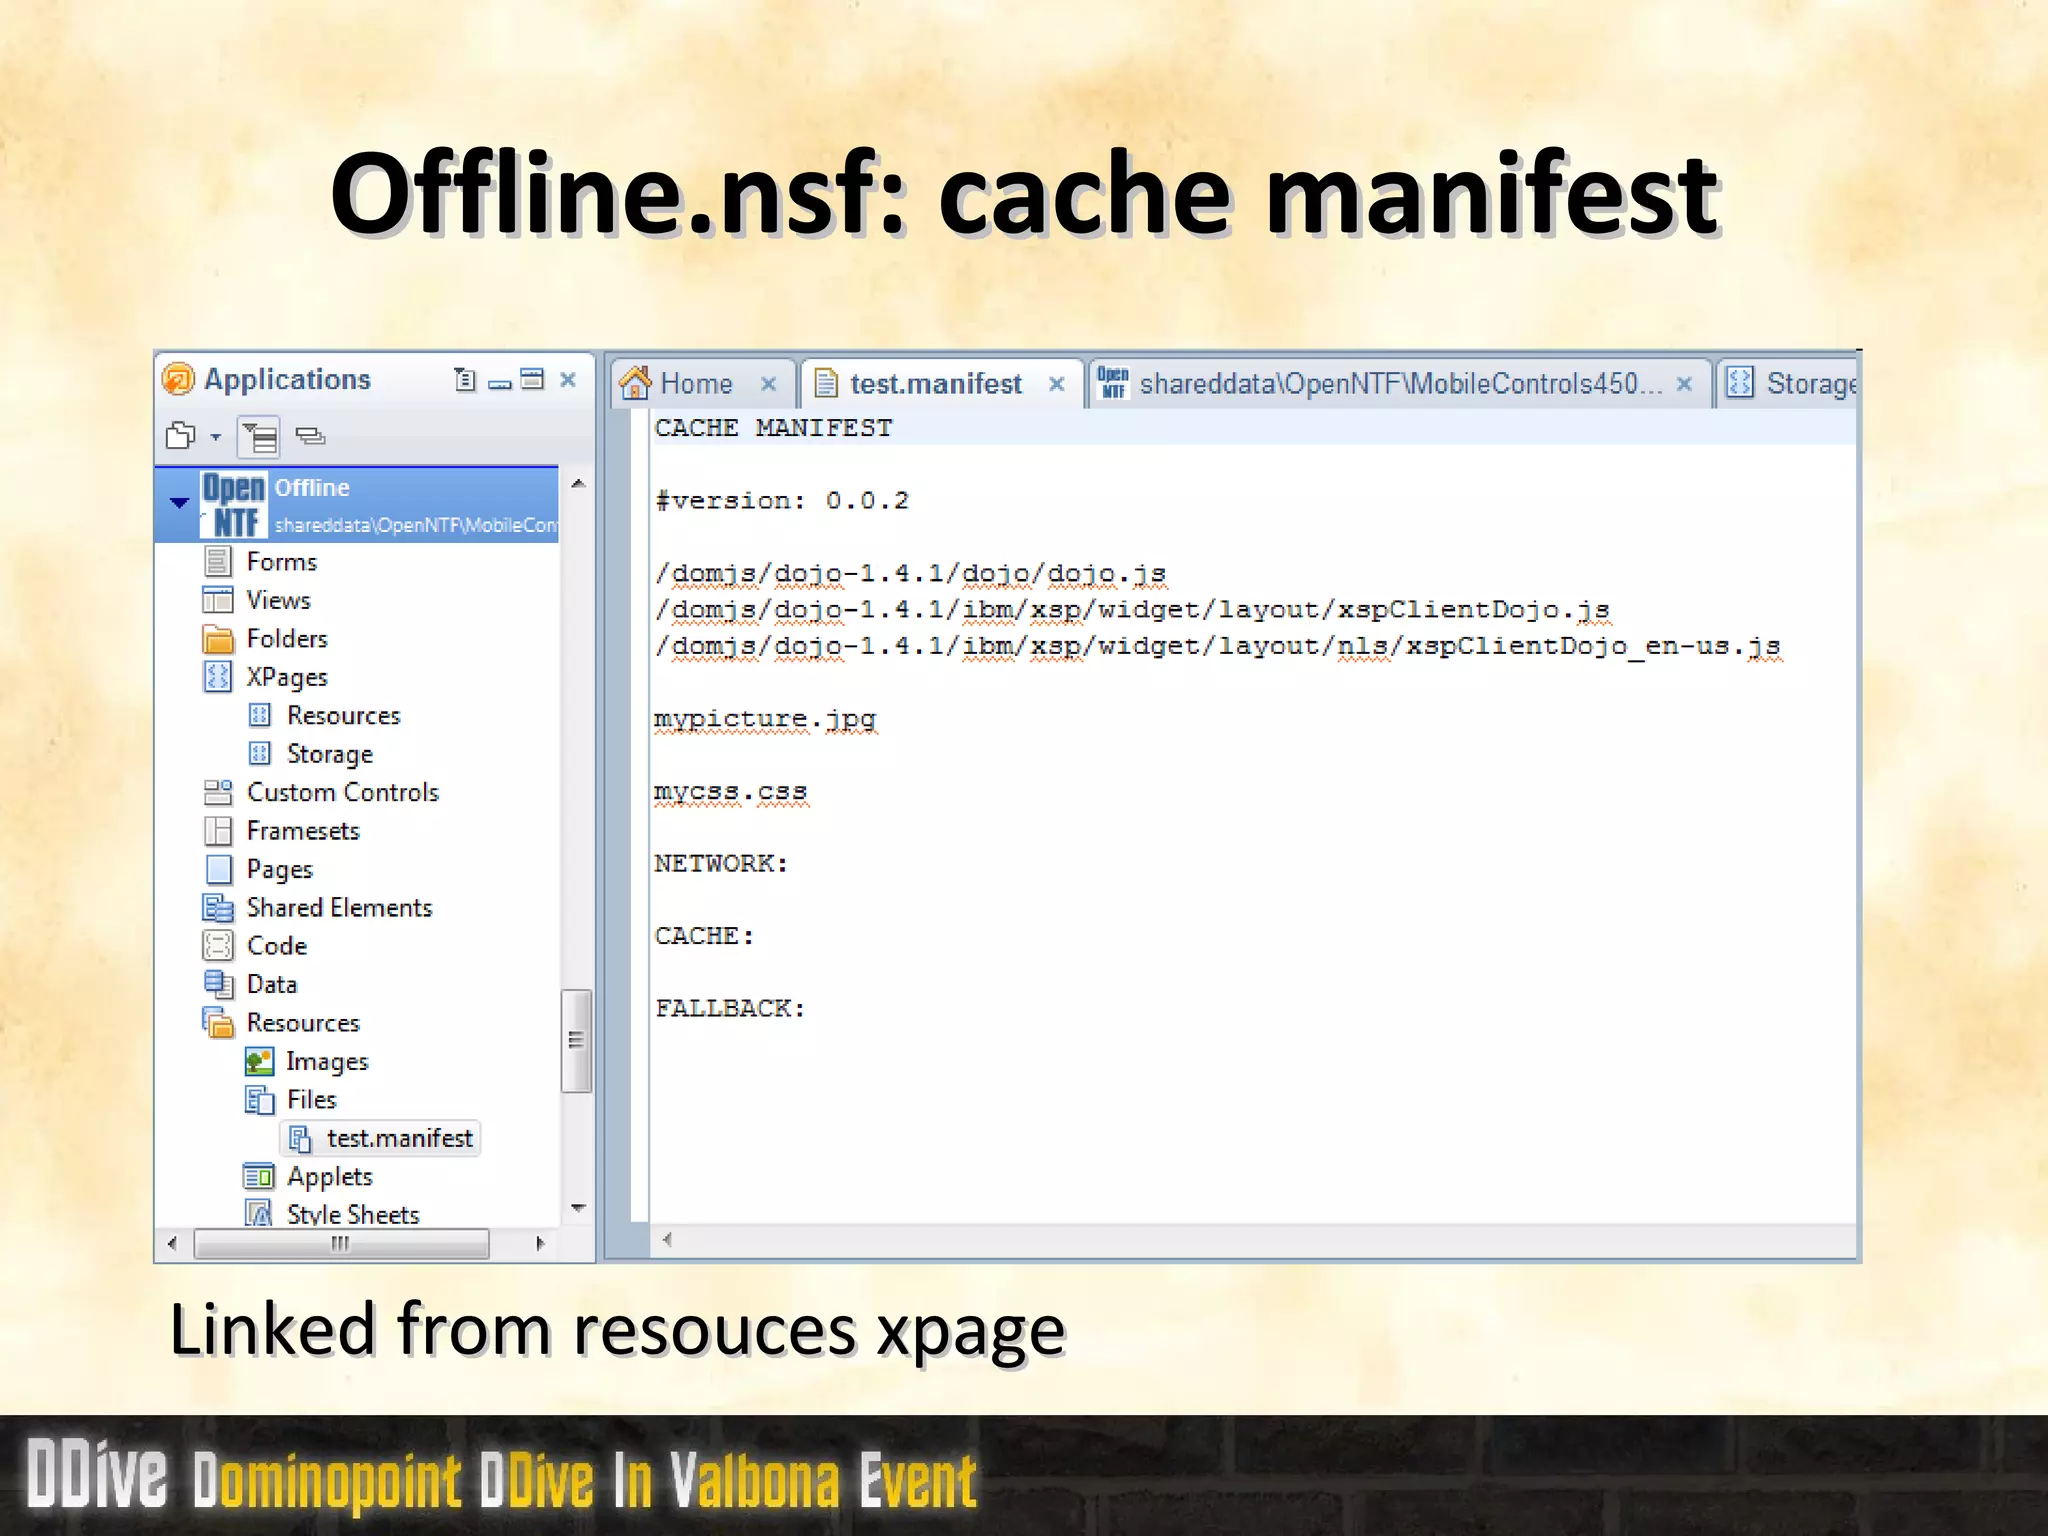Open the dropdown arrow beside open application icon

point(215,437)
